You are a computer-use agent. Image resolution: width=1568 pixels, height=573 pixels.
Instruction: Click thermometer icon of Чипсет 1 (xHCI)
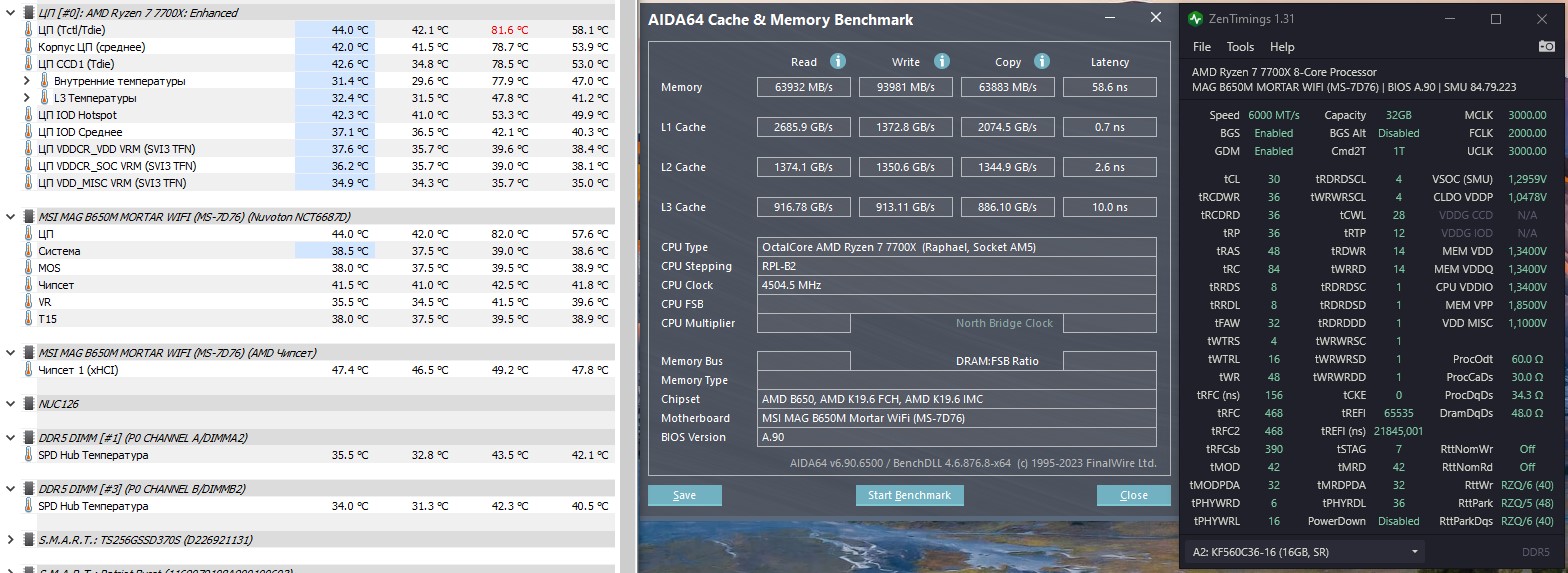click(x=29, y=370)
